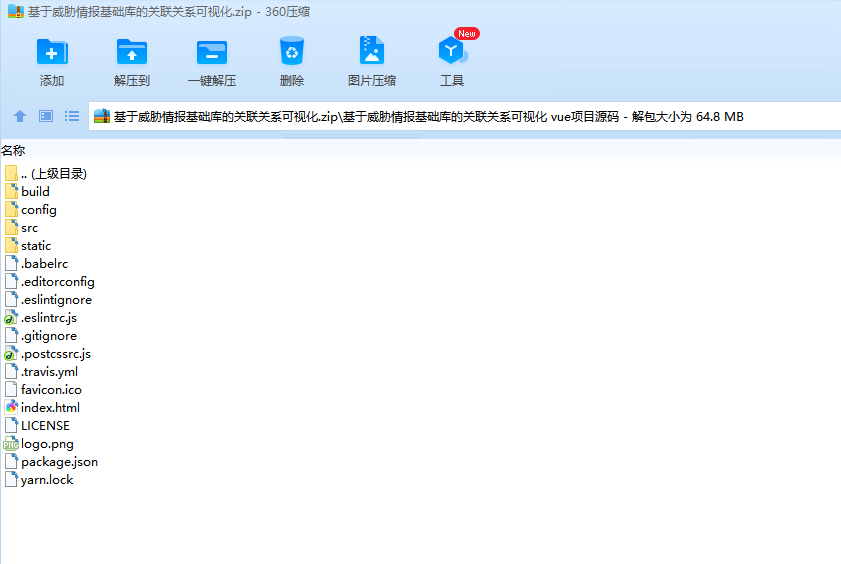Viewport: 841px width, 564px height.
Task: Select the build folder
Action: pyautogui.click(x=27, y=191)
